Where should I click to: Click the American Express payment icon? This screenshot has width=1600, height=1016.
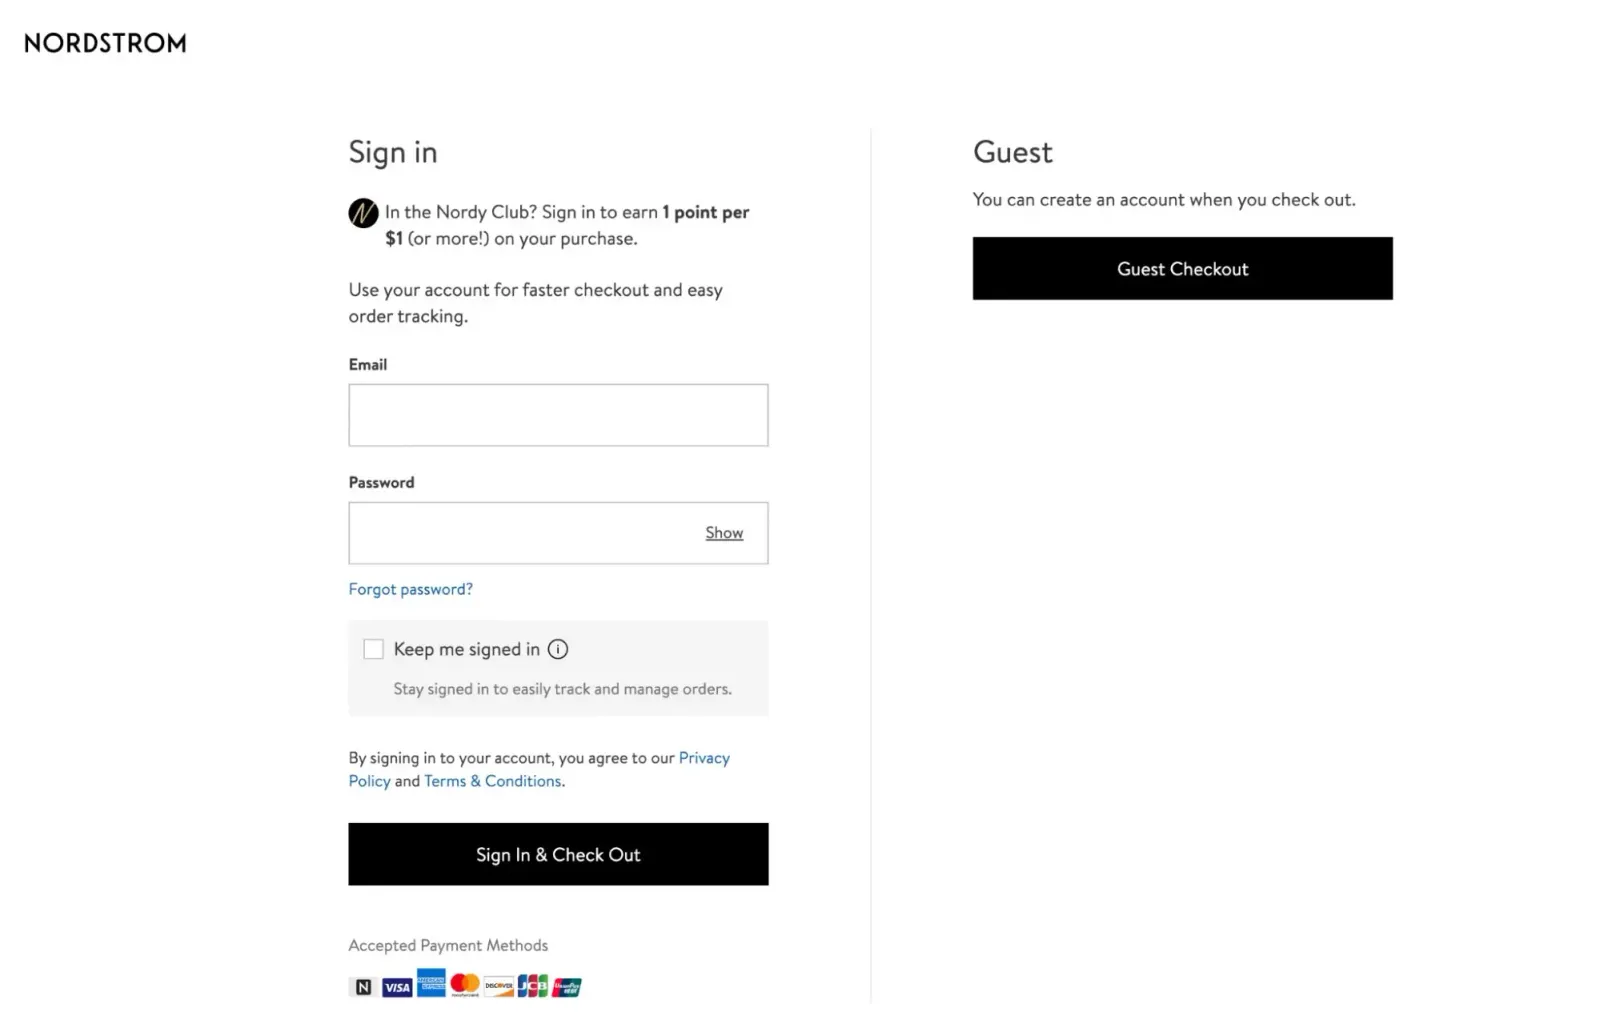click(x=431, y=982)
